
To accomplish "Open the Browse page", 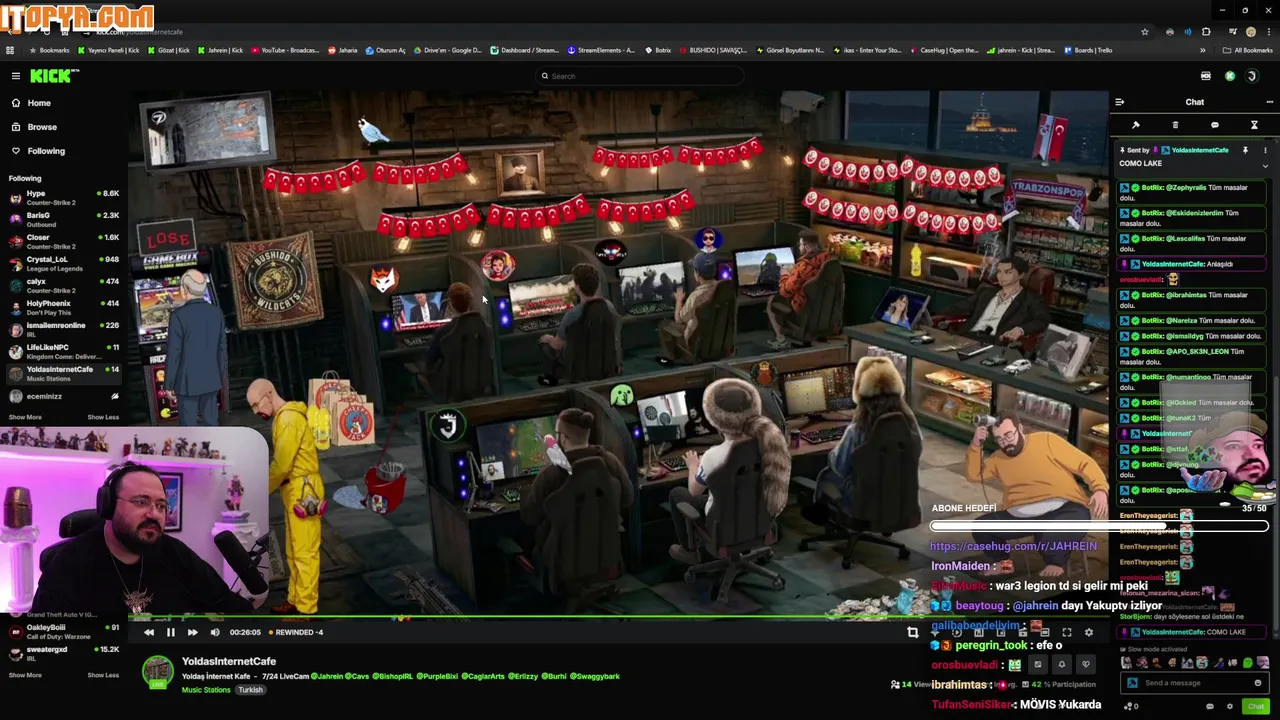I will click(42, 127).
